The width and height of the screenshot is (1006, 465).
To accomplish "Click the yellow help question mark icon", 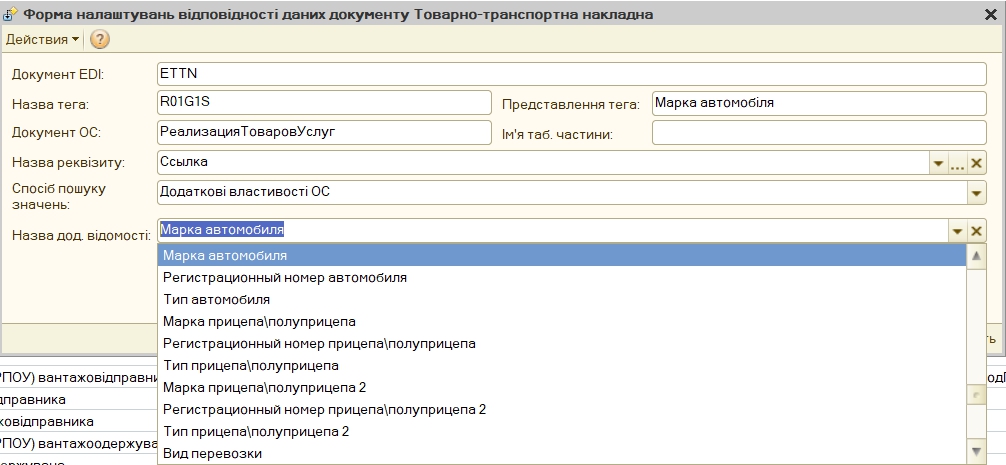I will [x=99, y=40].
